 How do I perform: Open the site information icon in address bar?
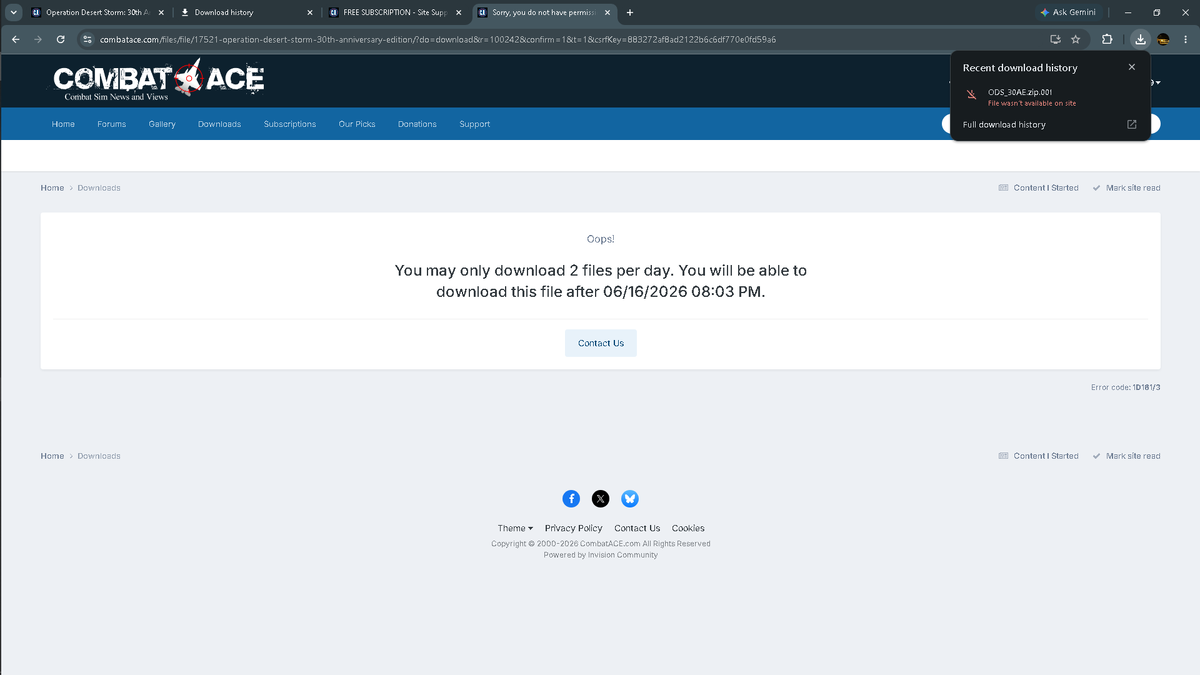pos(87,39)
